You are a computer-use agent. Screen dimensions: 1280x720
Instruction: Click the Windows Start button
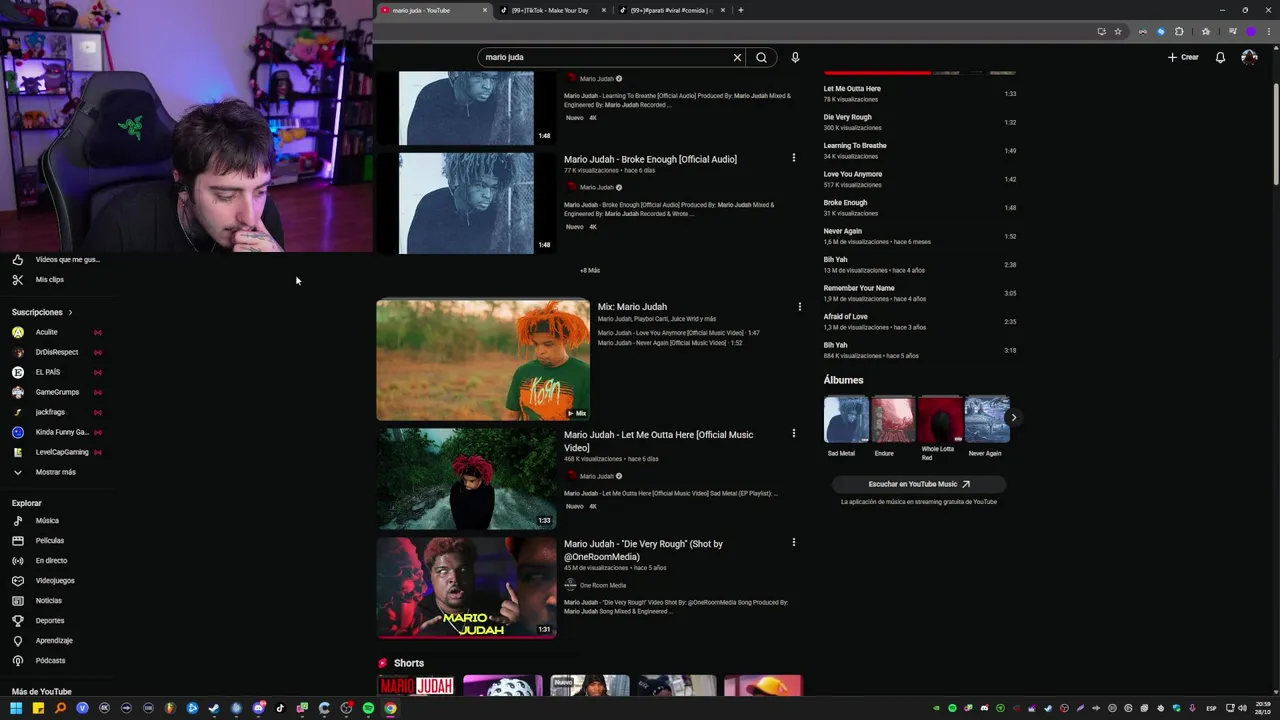(16, 708)
